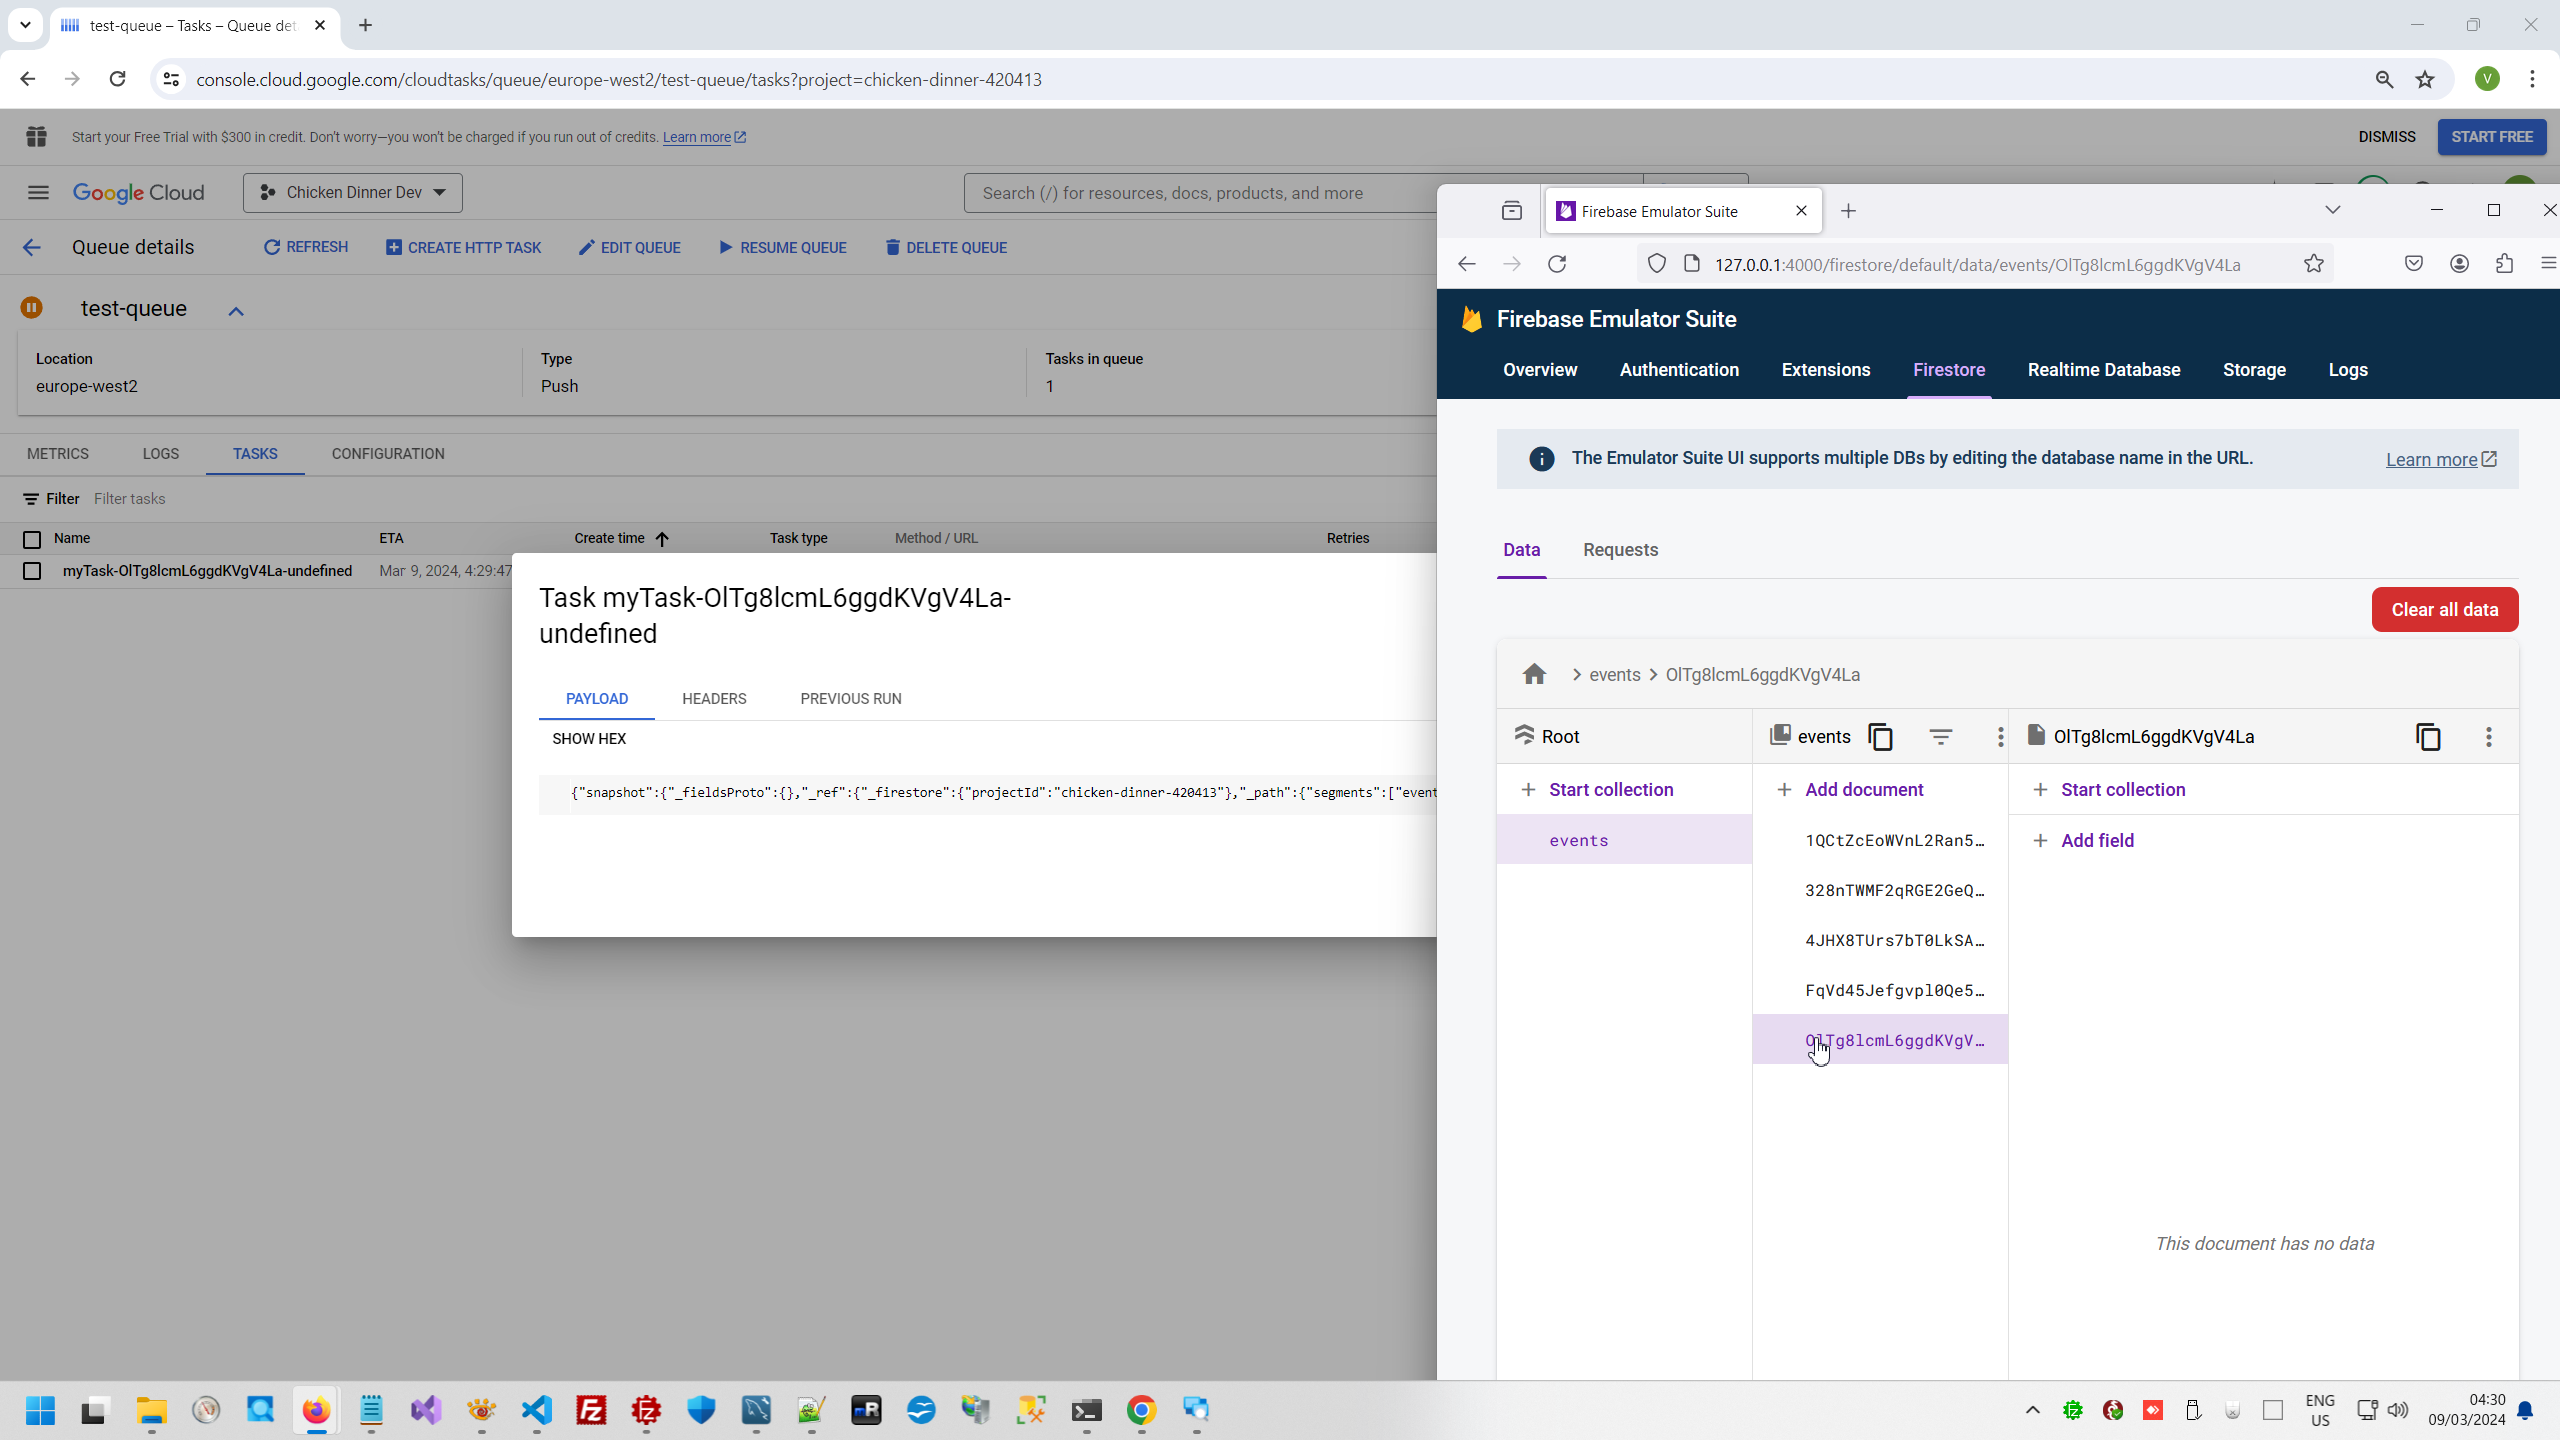Click the Firestore home breadcrumb icon
Viewport: 2560px width, 1440px height.
[x=1534, y=674]
